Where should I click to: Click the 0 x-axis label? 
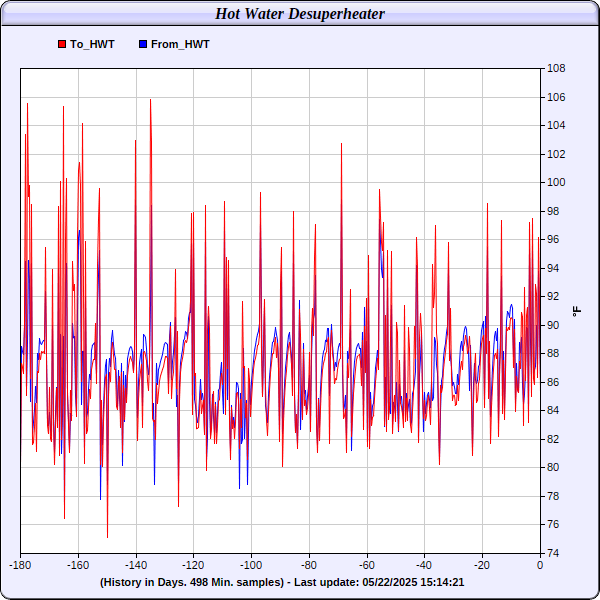(x=540, y=565)
